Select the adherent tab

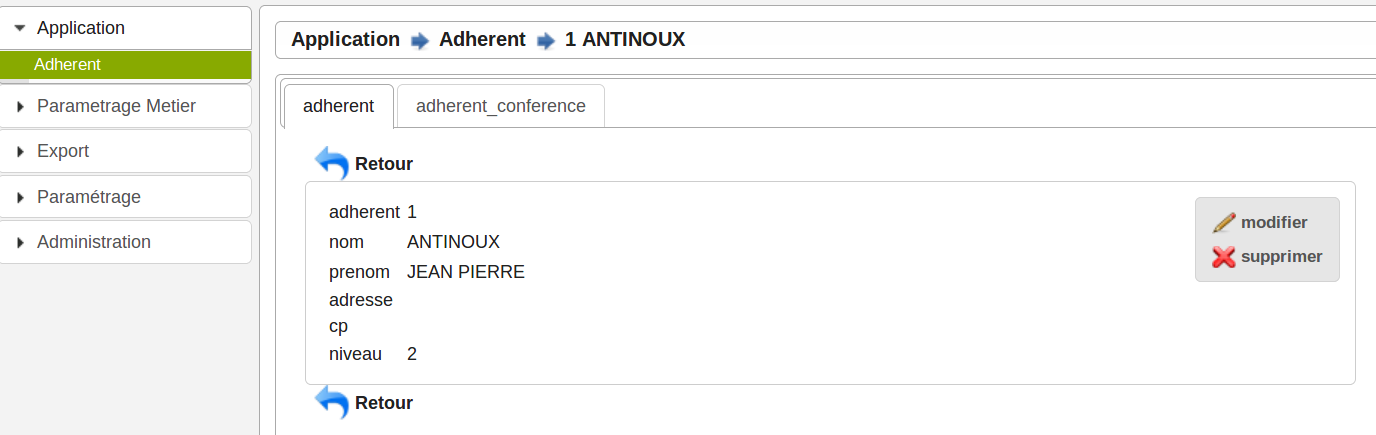[339, 106]
